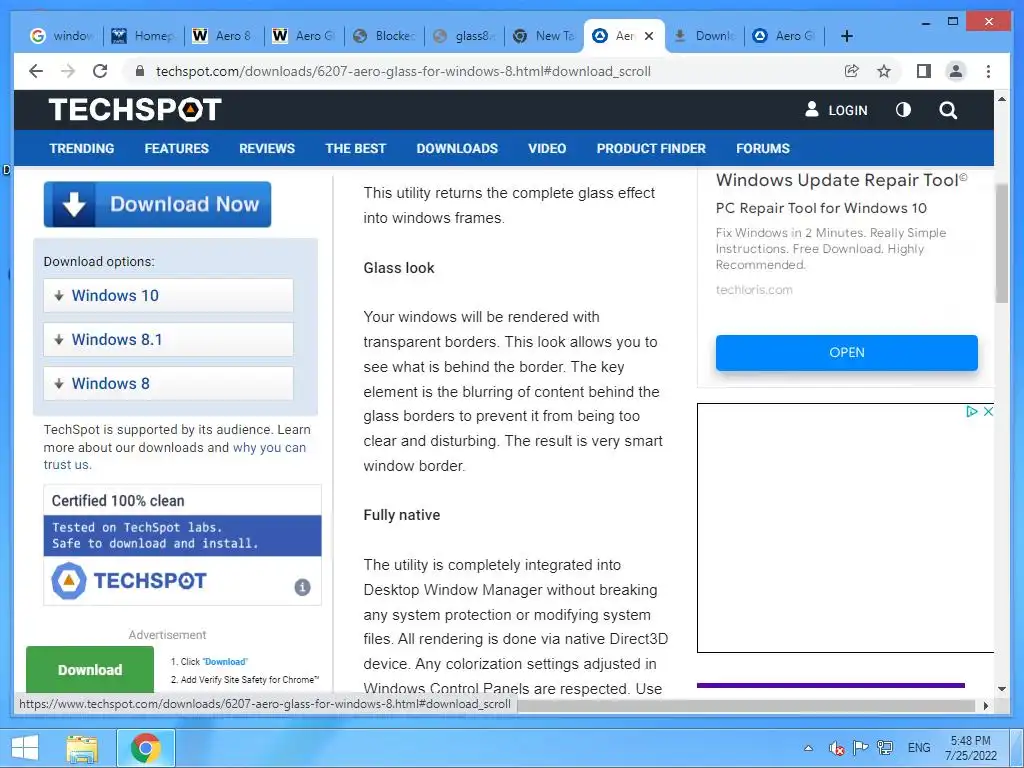Open the FORUMS menu
Screen dimensions: 1024x768
pos(763,148)
